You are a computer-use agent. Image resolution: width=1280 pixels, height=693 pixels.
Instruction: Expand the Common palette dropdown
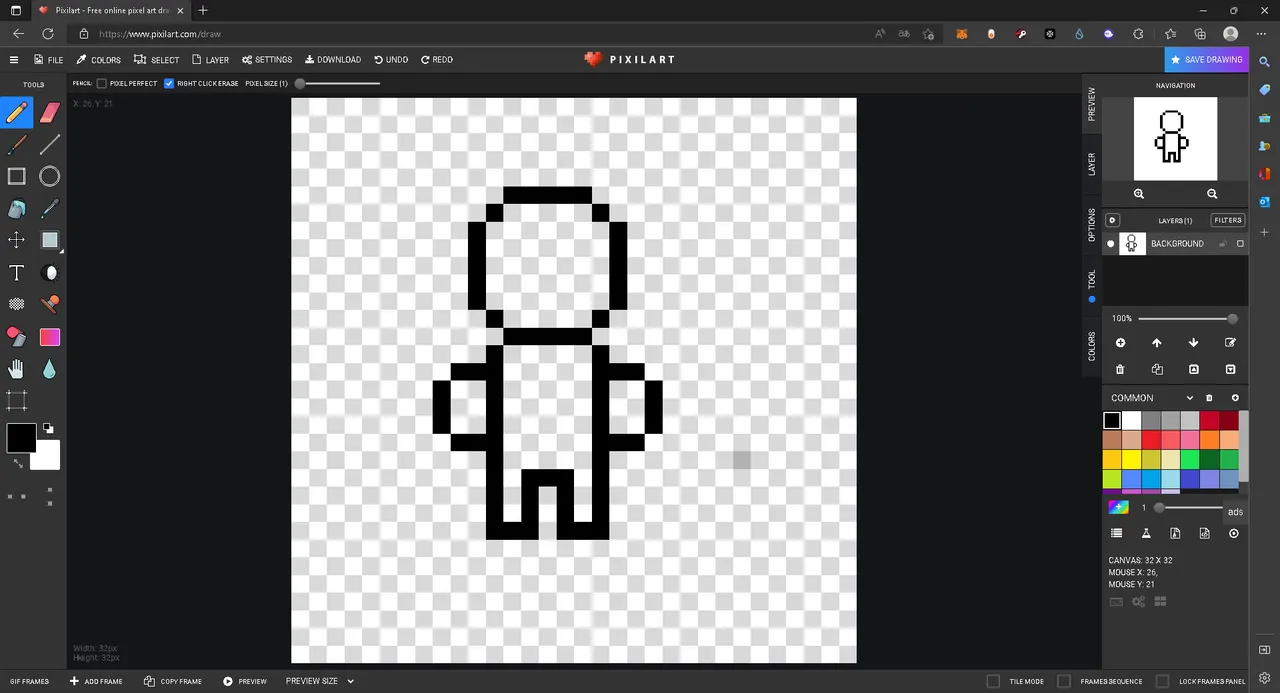point(1189,398)
